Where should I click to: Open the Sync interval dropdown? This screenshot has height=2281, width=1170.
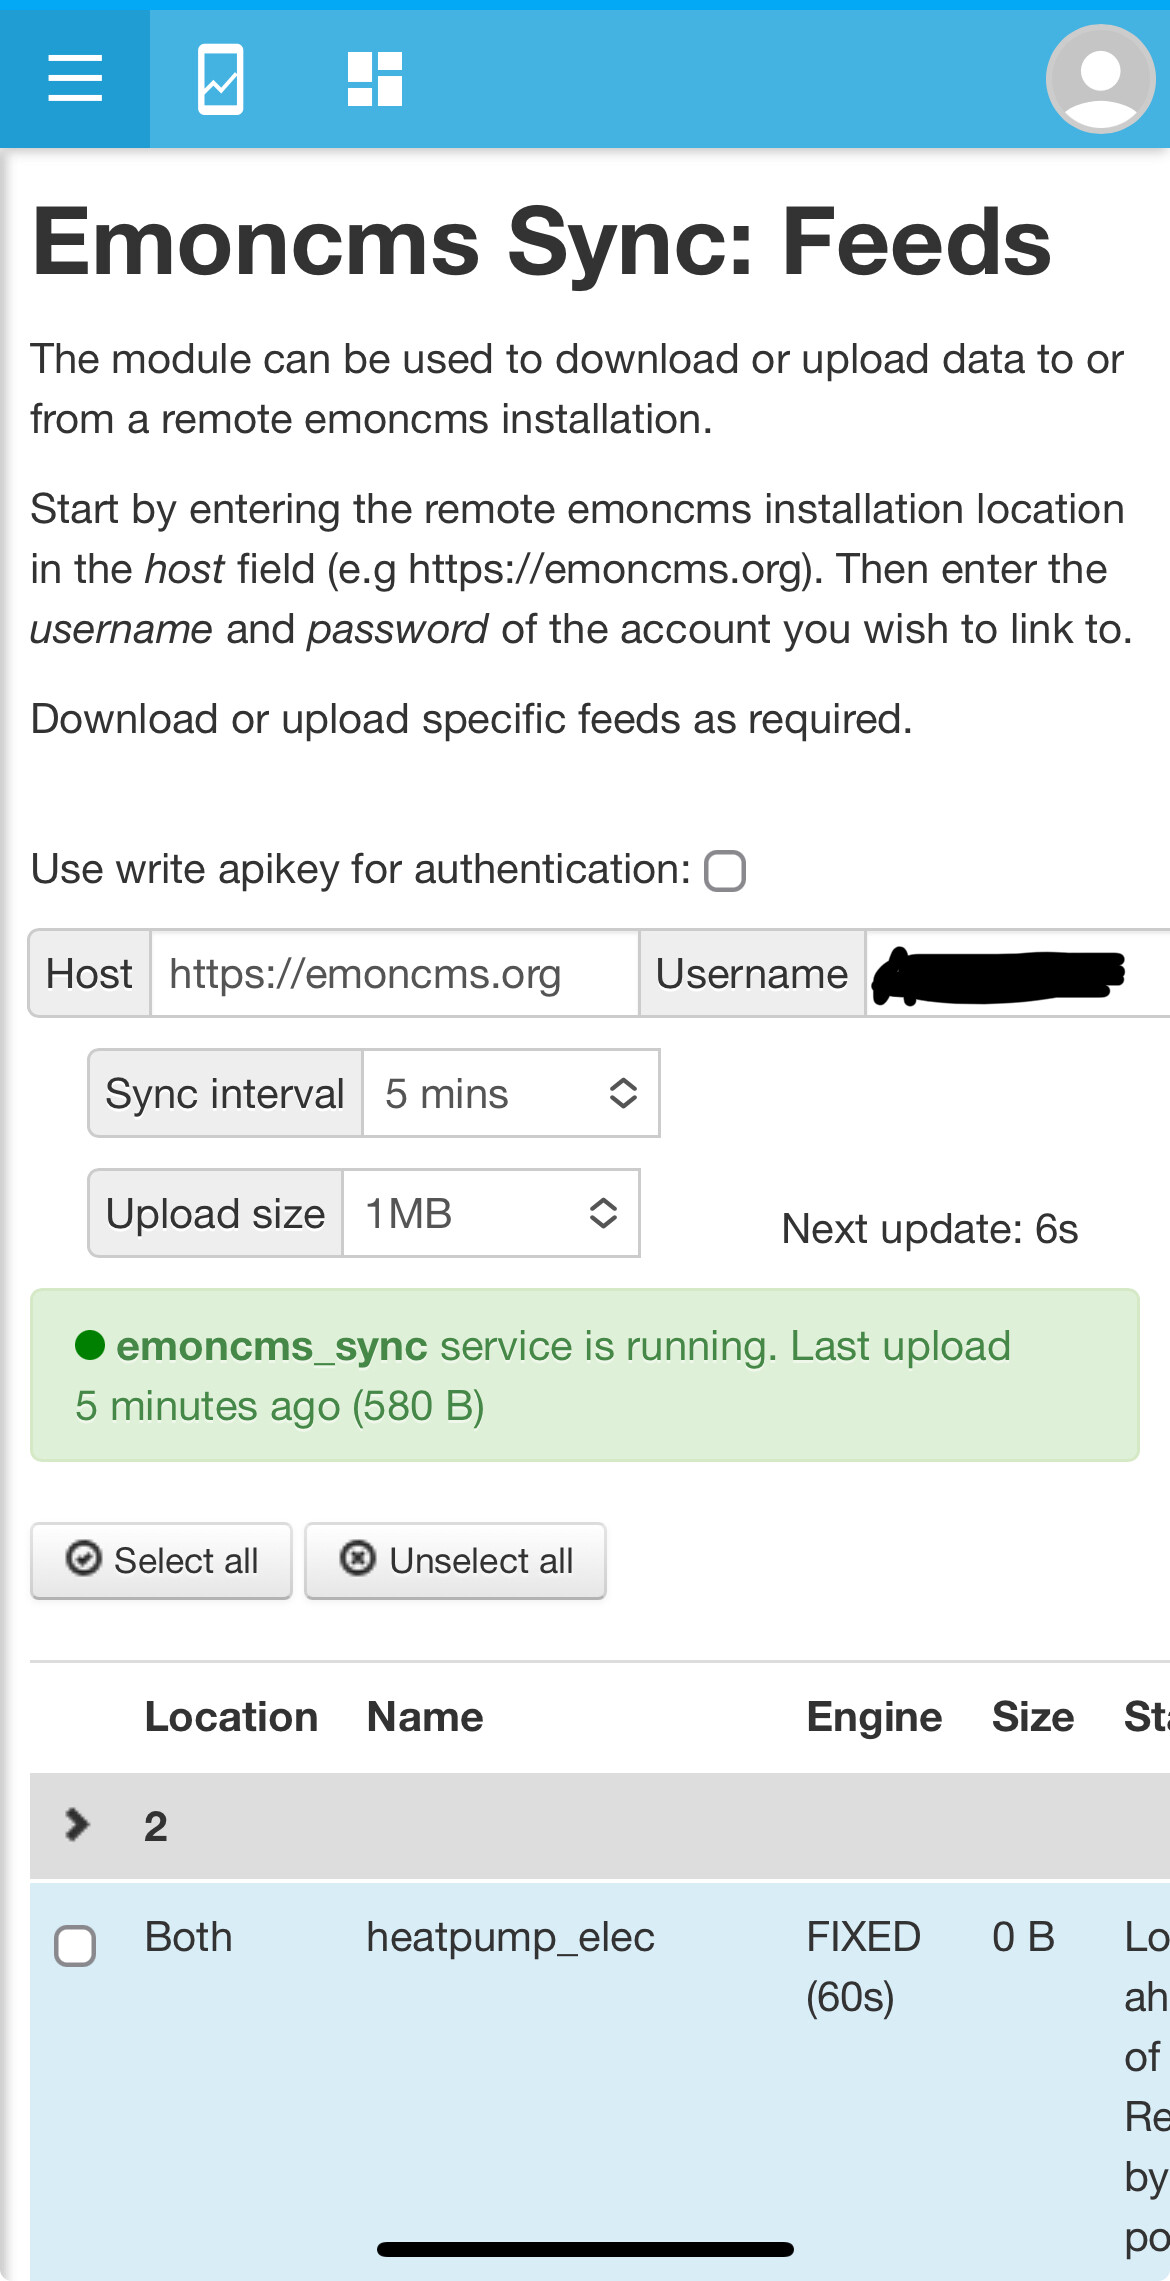tap(511, 1093)
